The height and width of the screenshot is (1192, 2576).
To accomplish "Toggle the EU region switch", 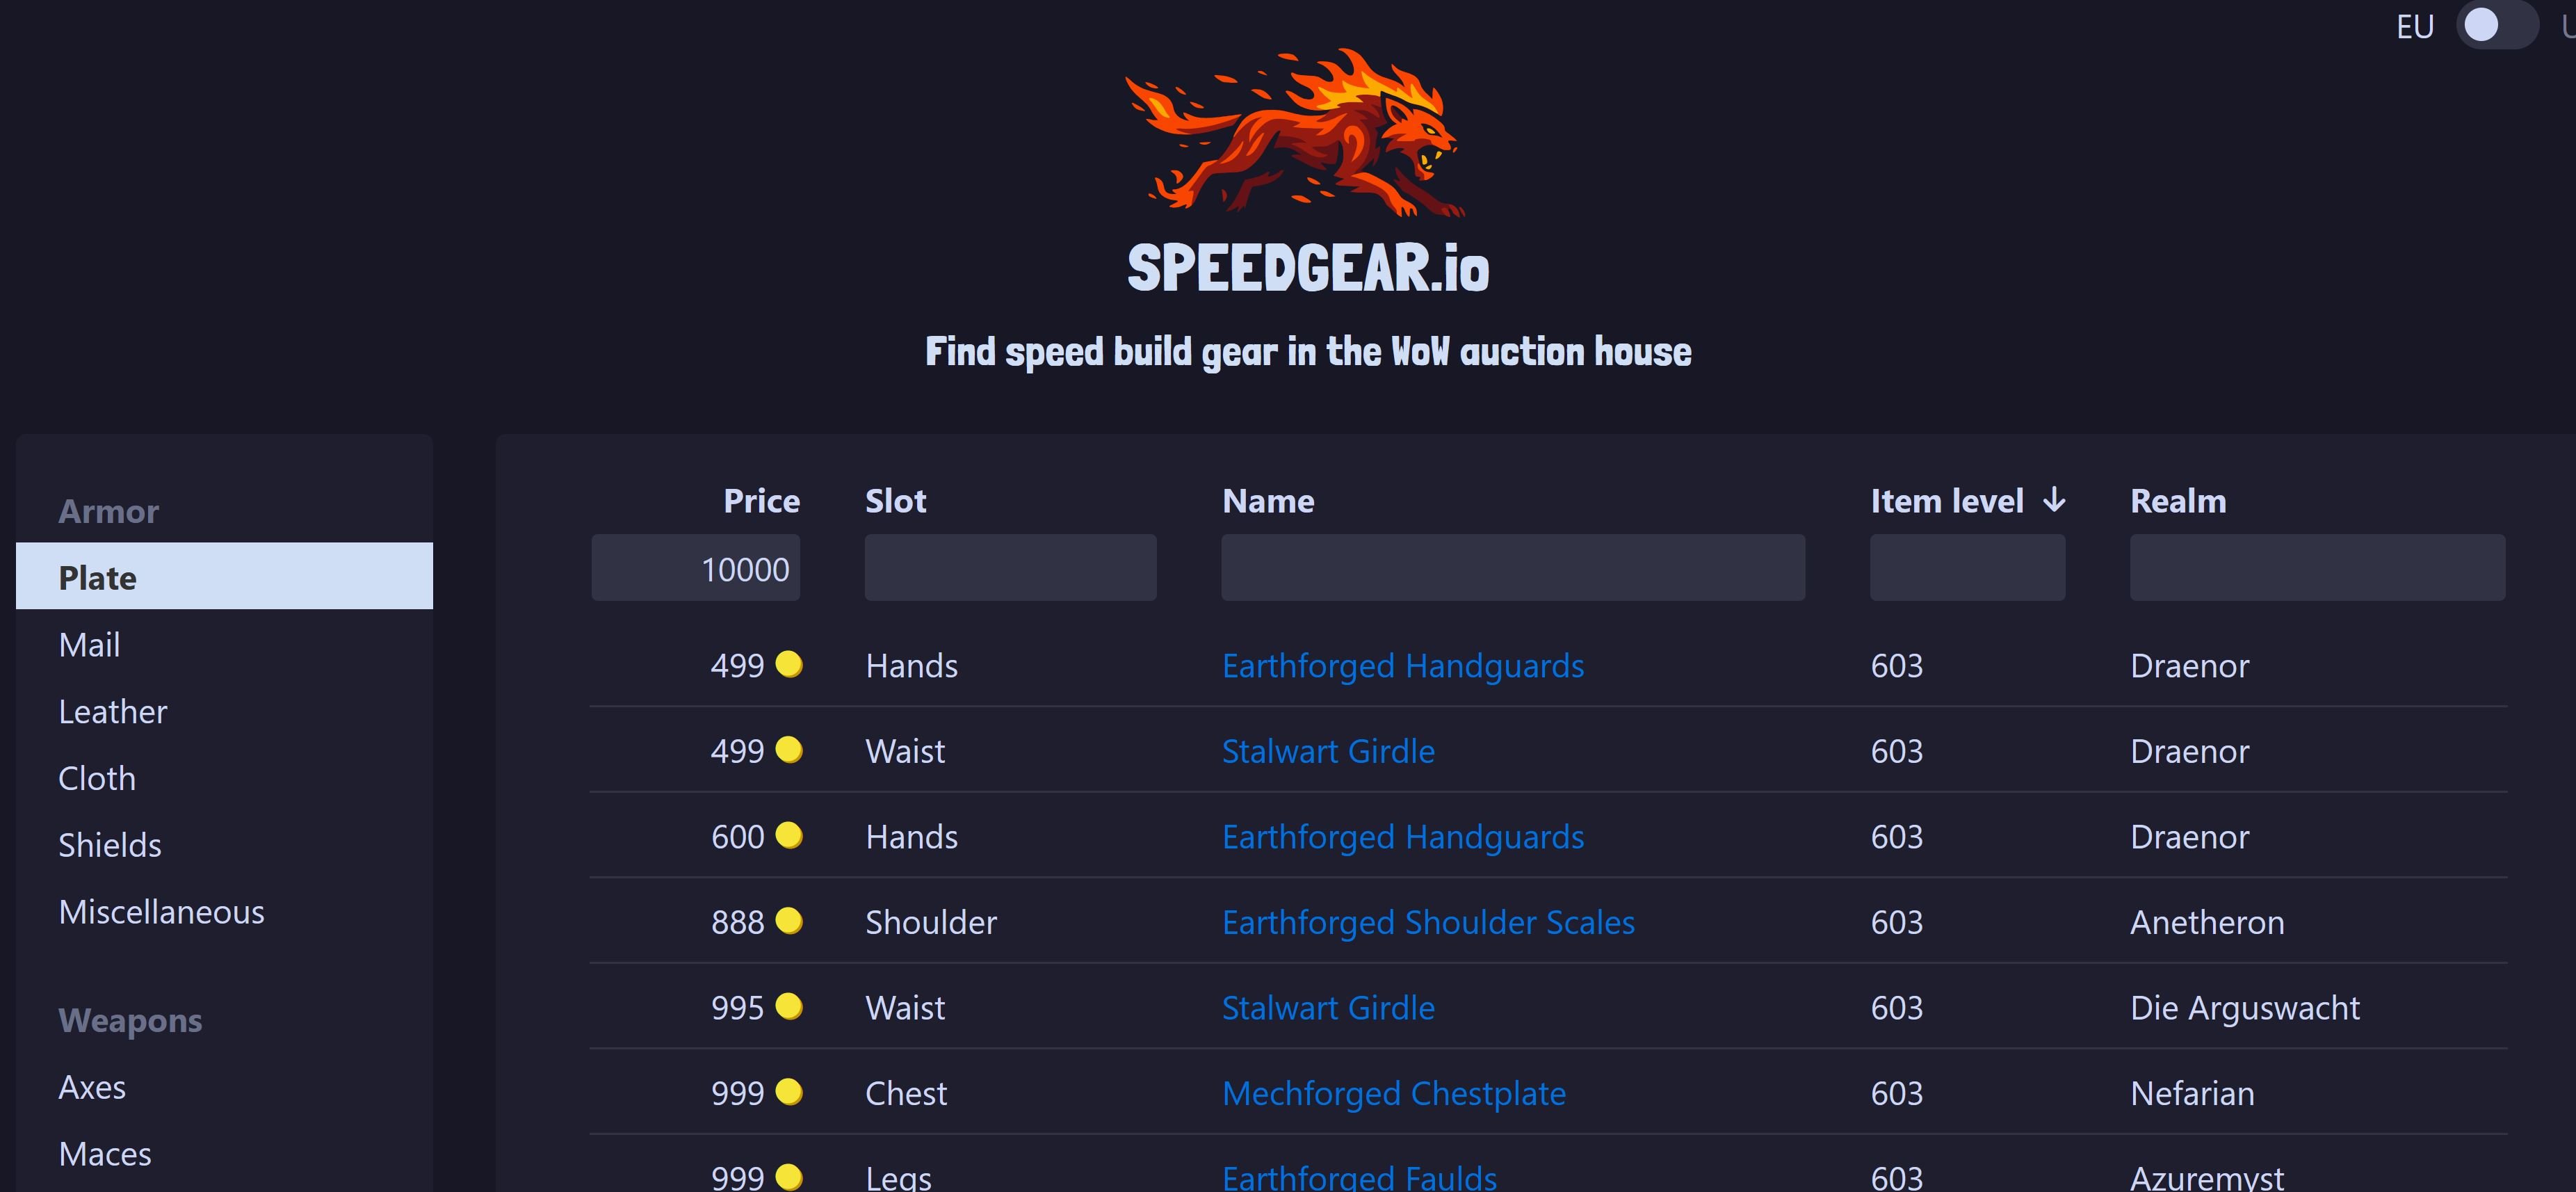I will coord(2496,25).
